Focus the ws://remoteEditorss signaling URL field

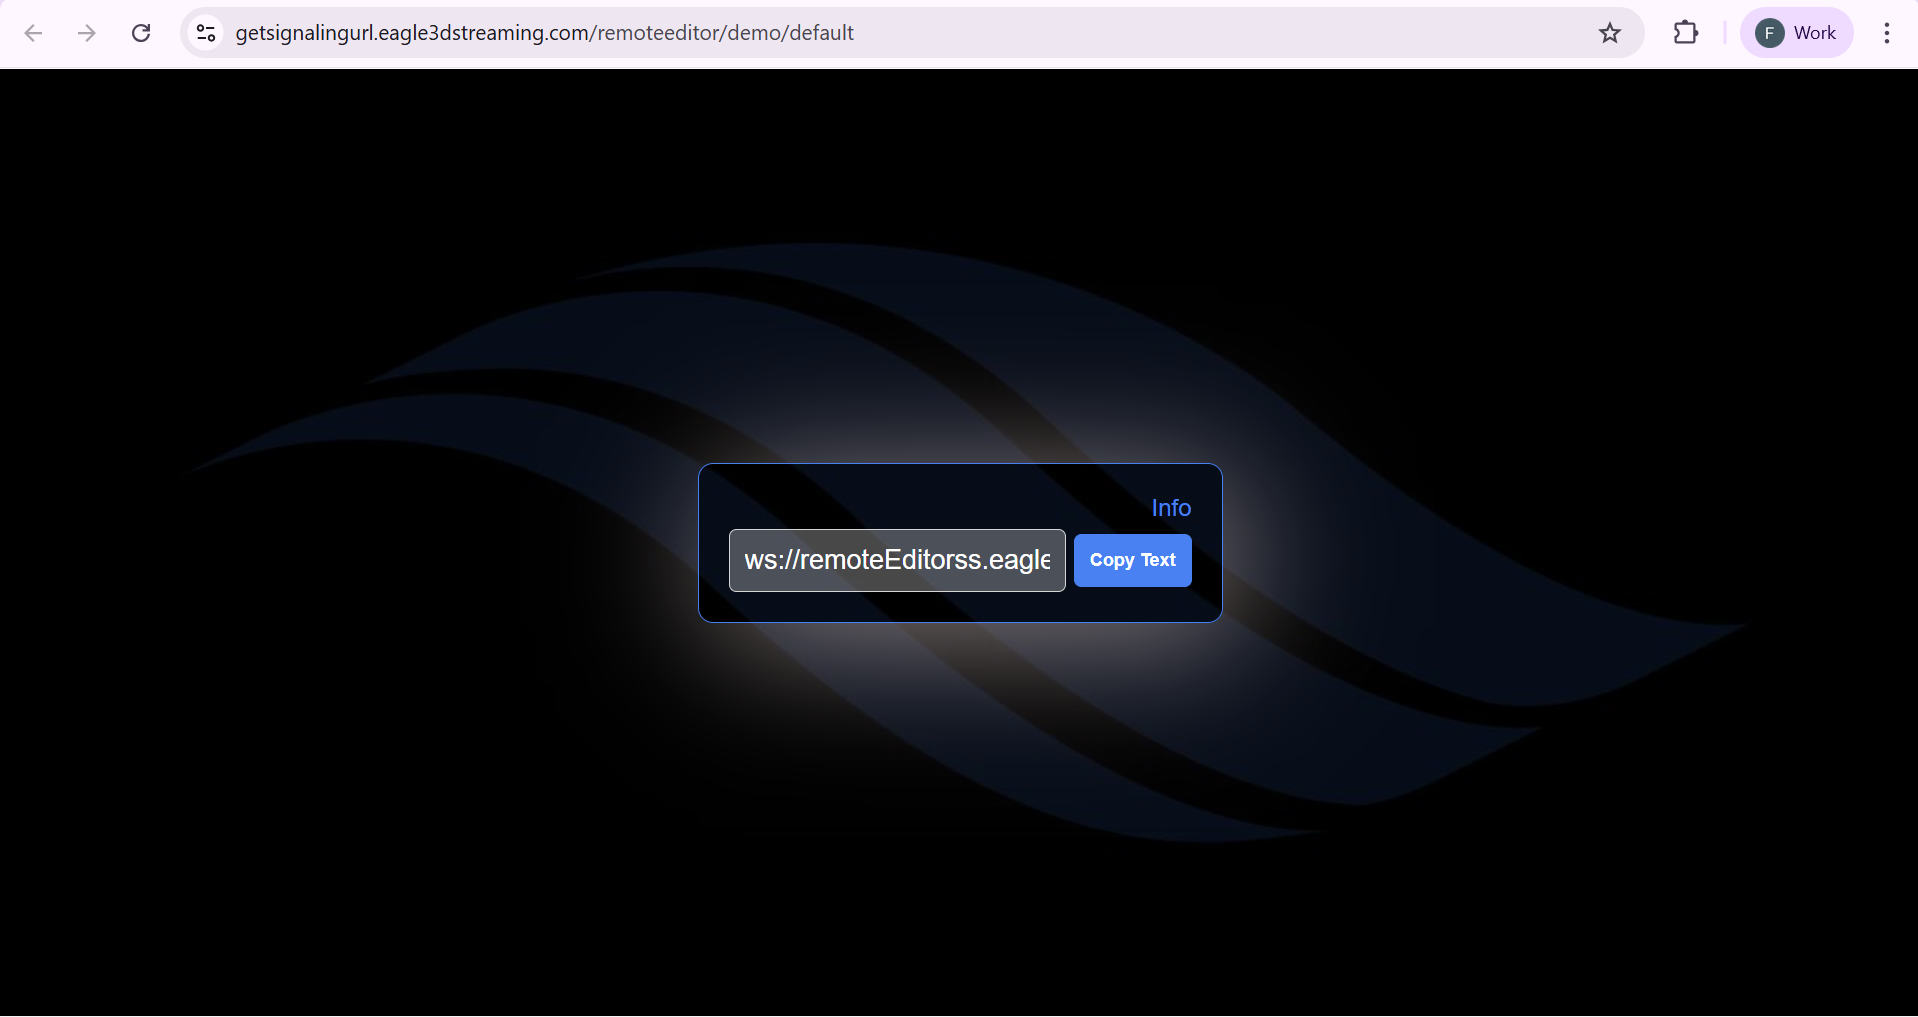(896, 560)
